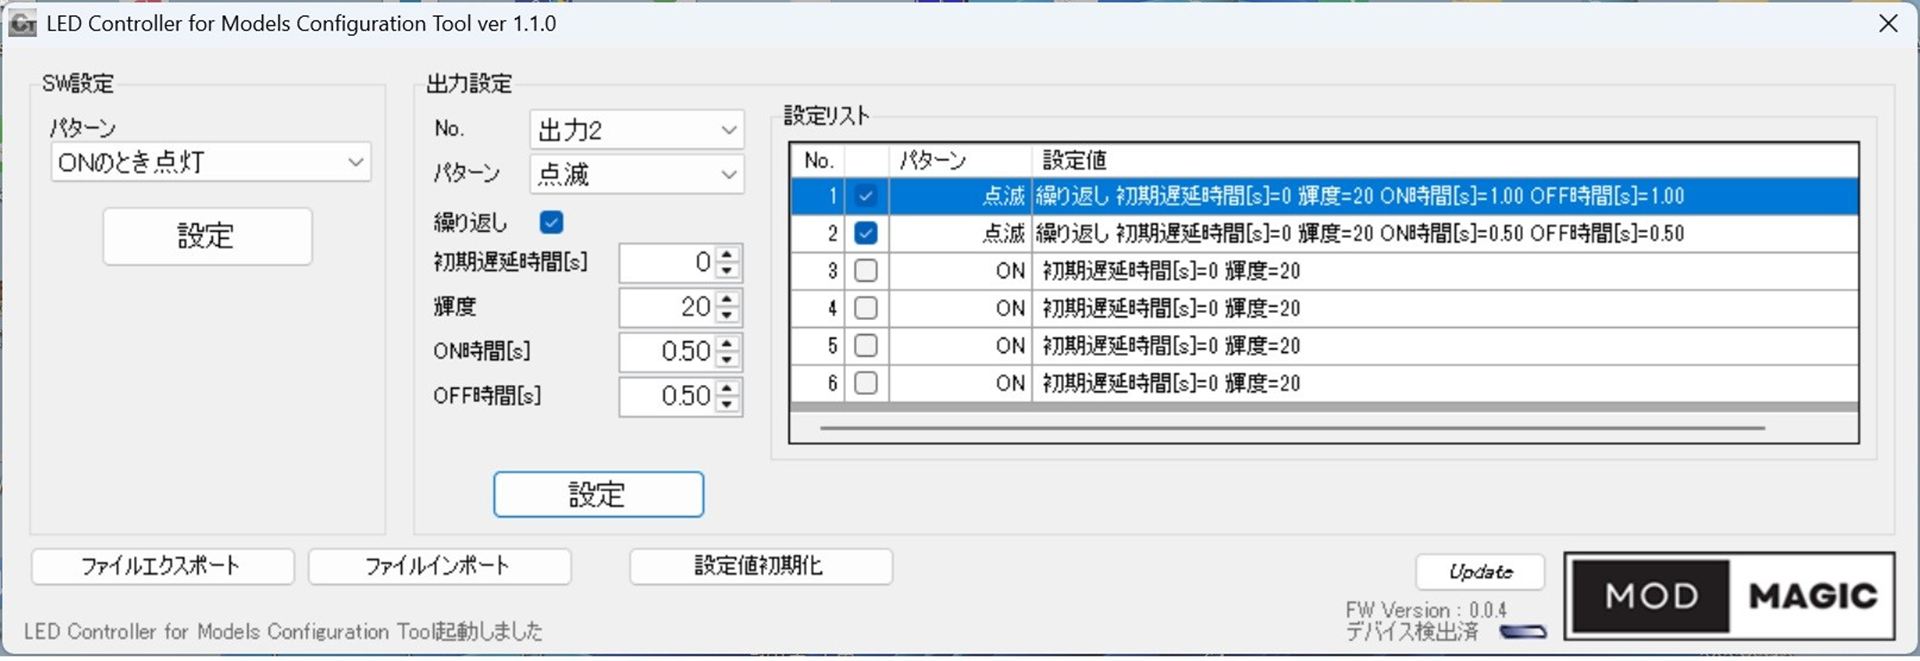Increase ON時間 with up arrow
Viewport: 1920px width, 661px height.
(728, 343)
